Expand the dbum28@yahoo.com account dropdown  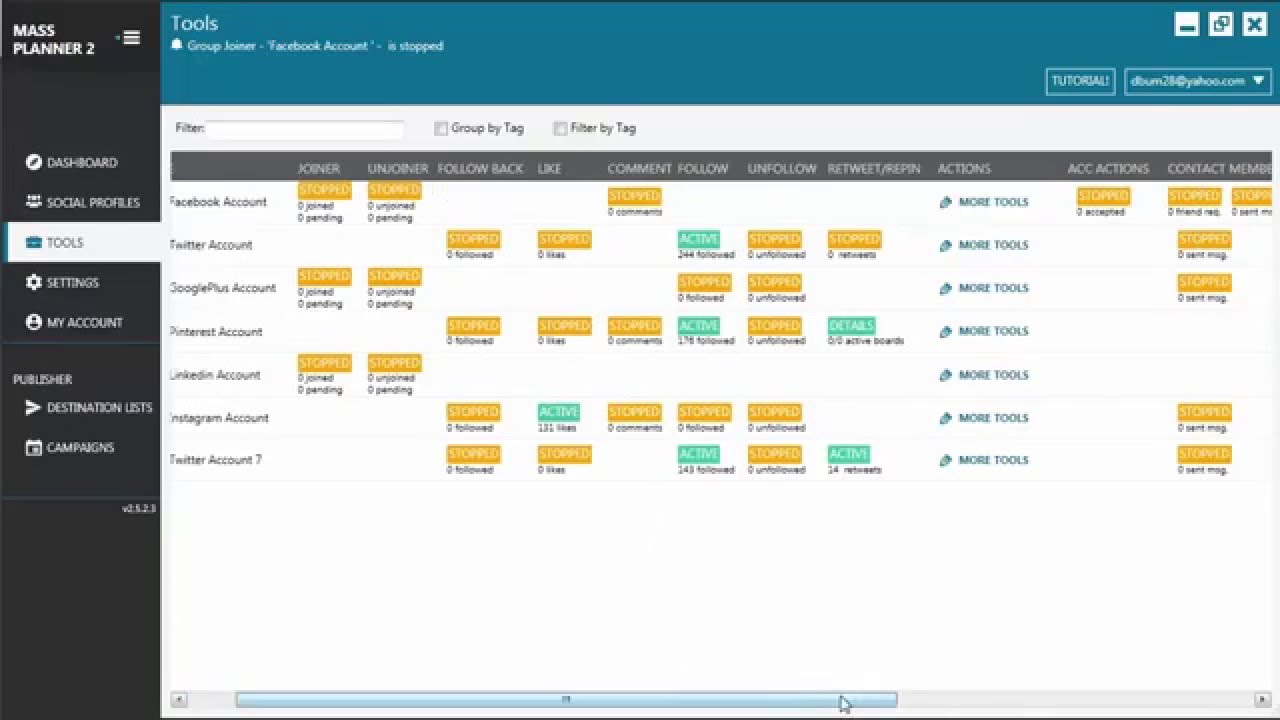coord(1197,81)
